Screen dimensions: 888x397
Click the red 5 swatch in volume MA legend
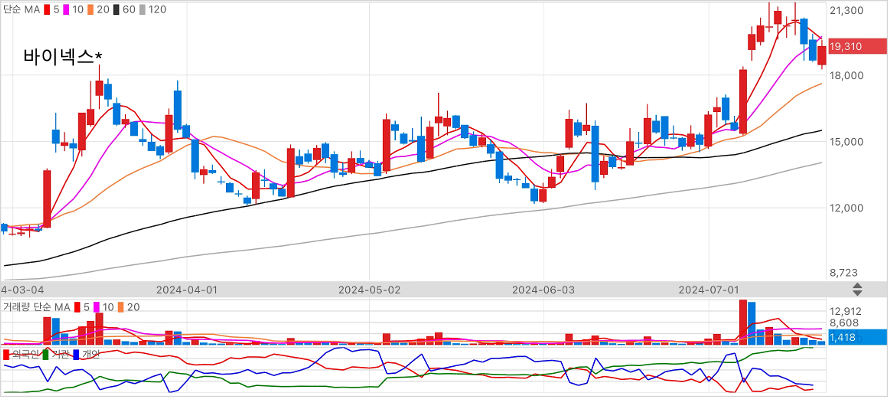78,307
